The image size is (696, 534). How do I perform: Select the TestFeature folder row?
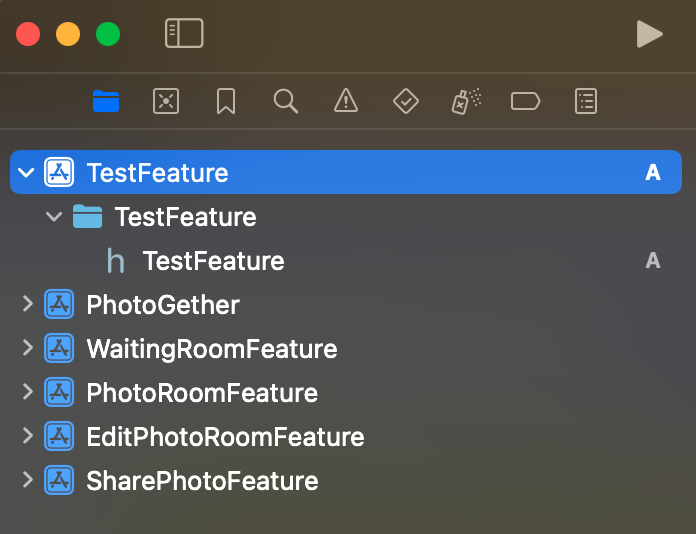185,217
